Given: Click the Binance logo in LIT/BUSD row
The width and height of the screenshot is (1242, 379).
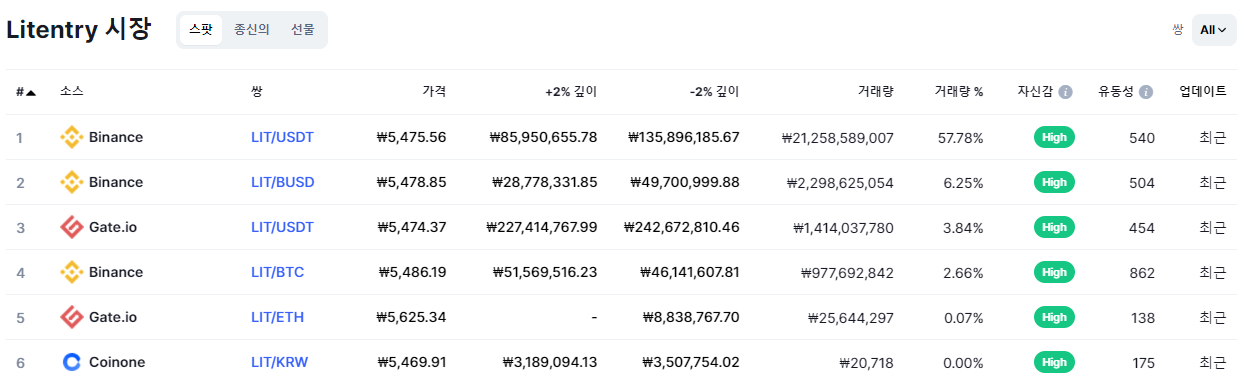Looking at the screenshot, I should (x=71, y=182).
